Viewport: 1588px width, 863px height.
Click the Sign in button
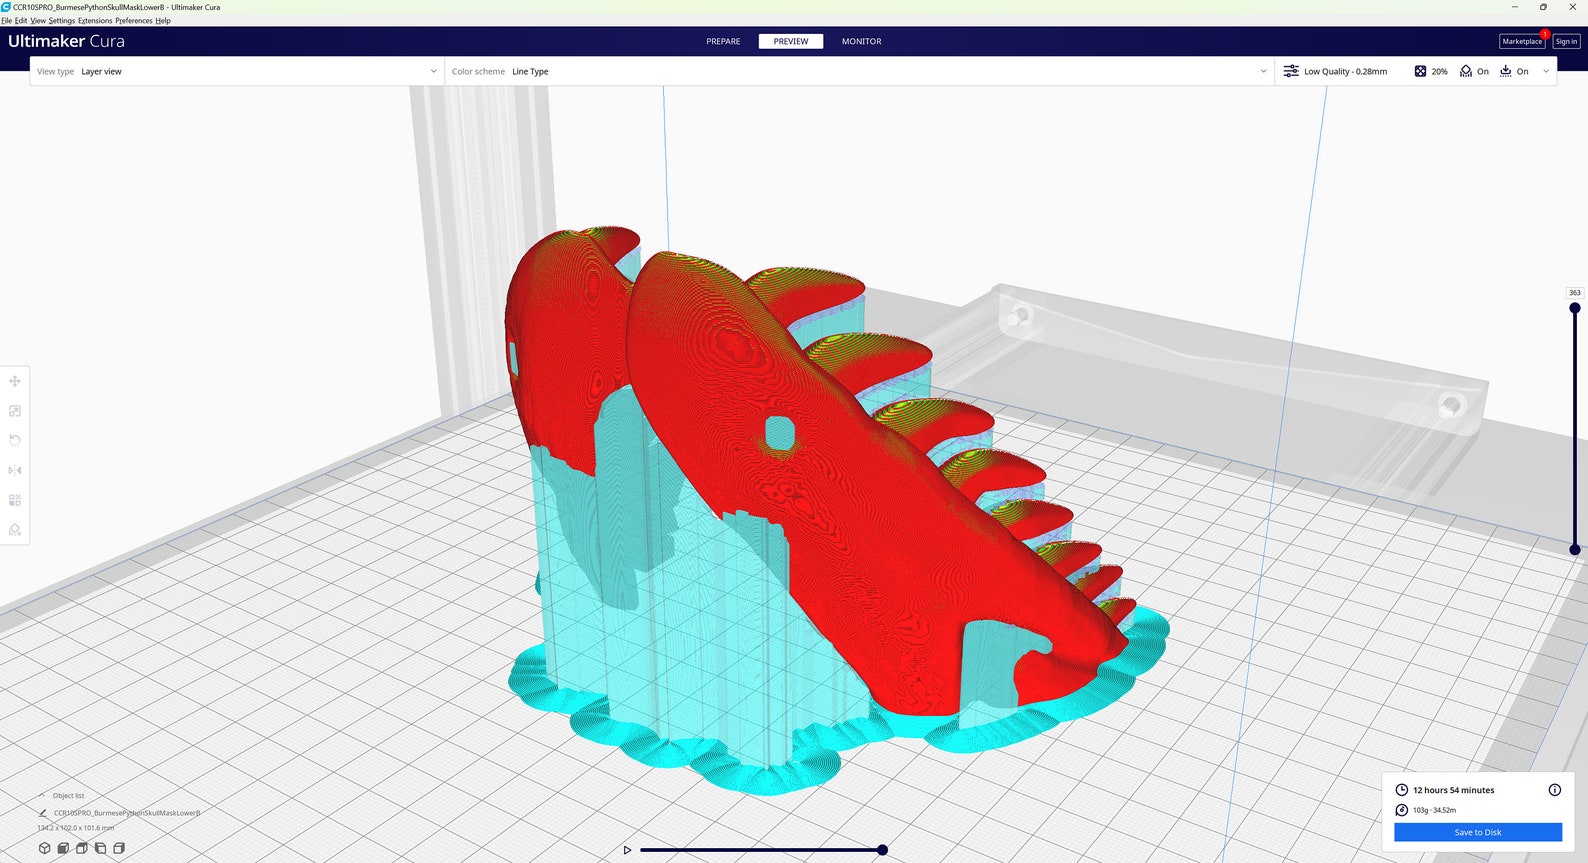point(1566,41)
